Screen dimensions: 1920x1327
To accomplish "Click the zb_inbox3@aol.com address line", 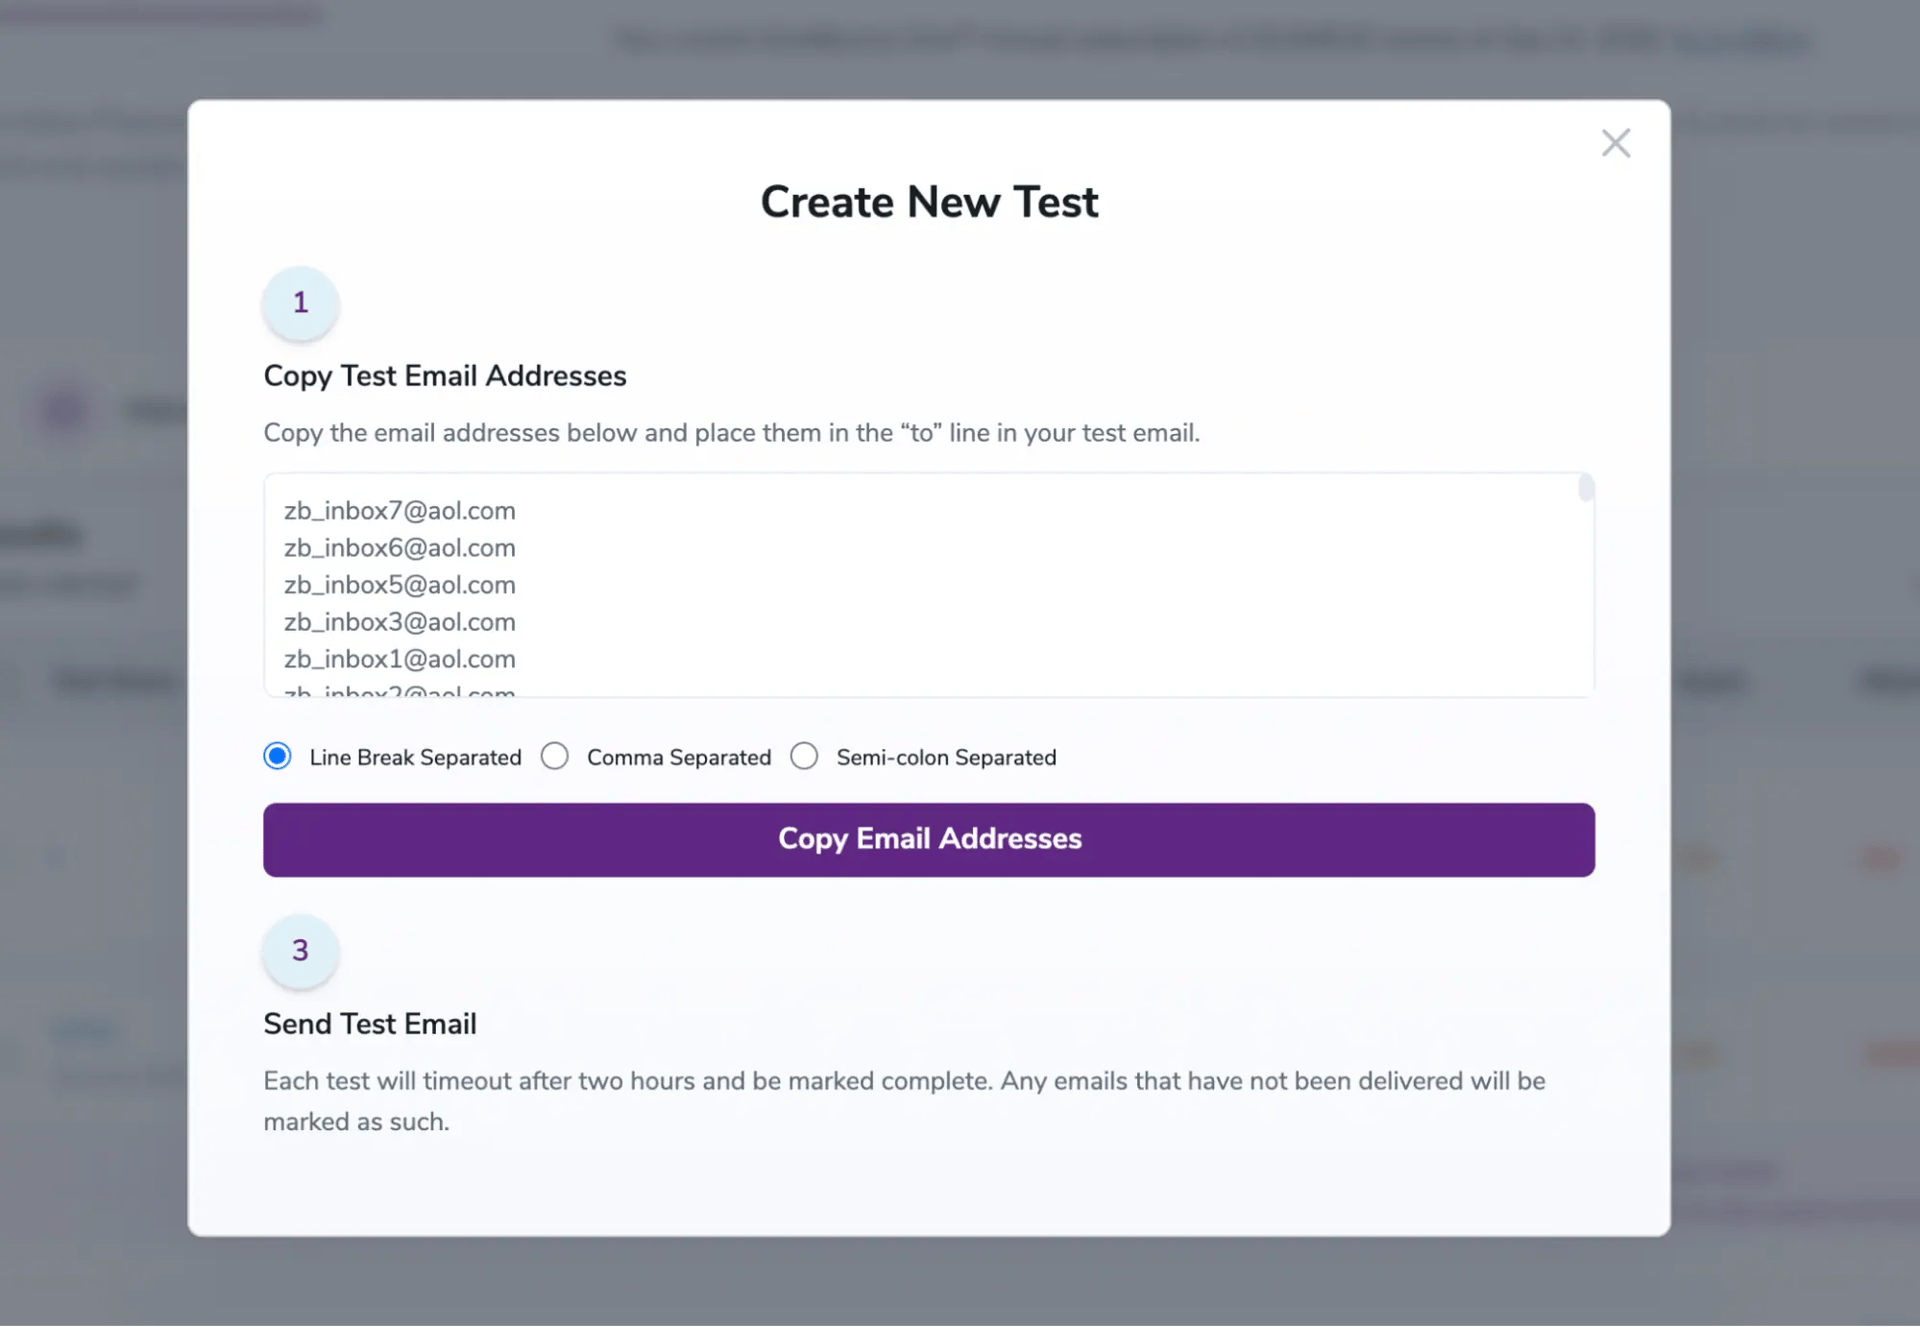I will pyautogui.click(x=400, y=622).
